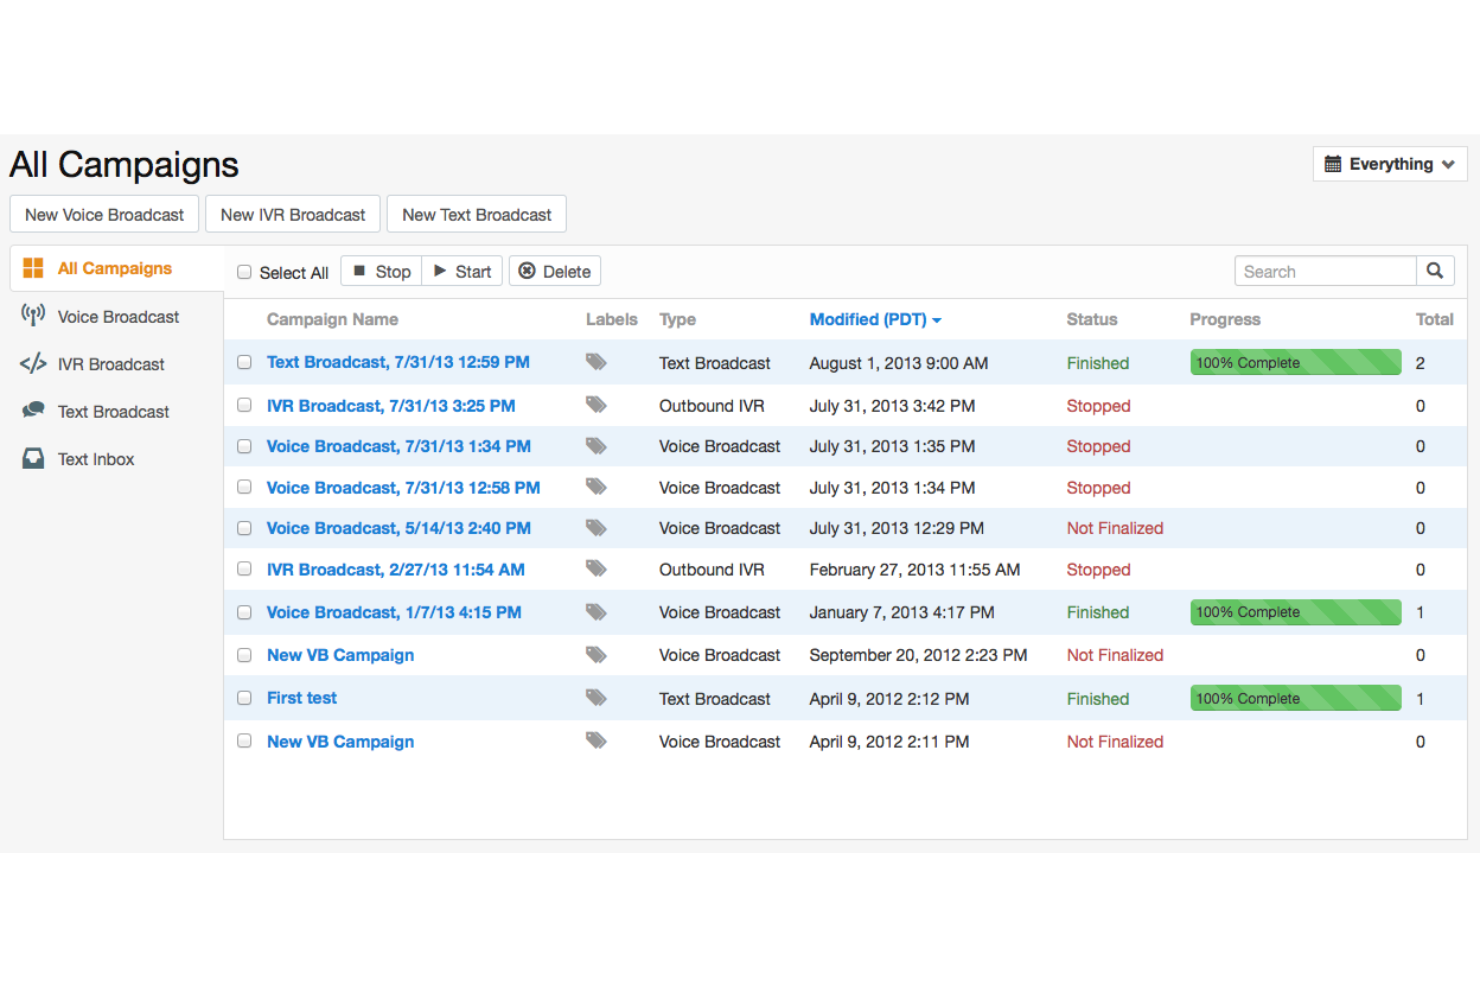Click the All Campaigns grid icon
Image resolution: width=1480 pixels, height=987 pixels.
coord(33,268)
